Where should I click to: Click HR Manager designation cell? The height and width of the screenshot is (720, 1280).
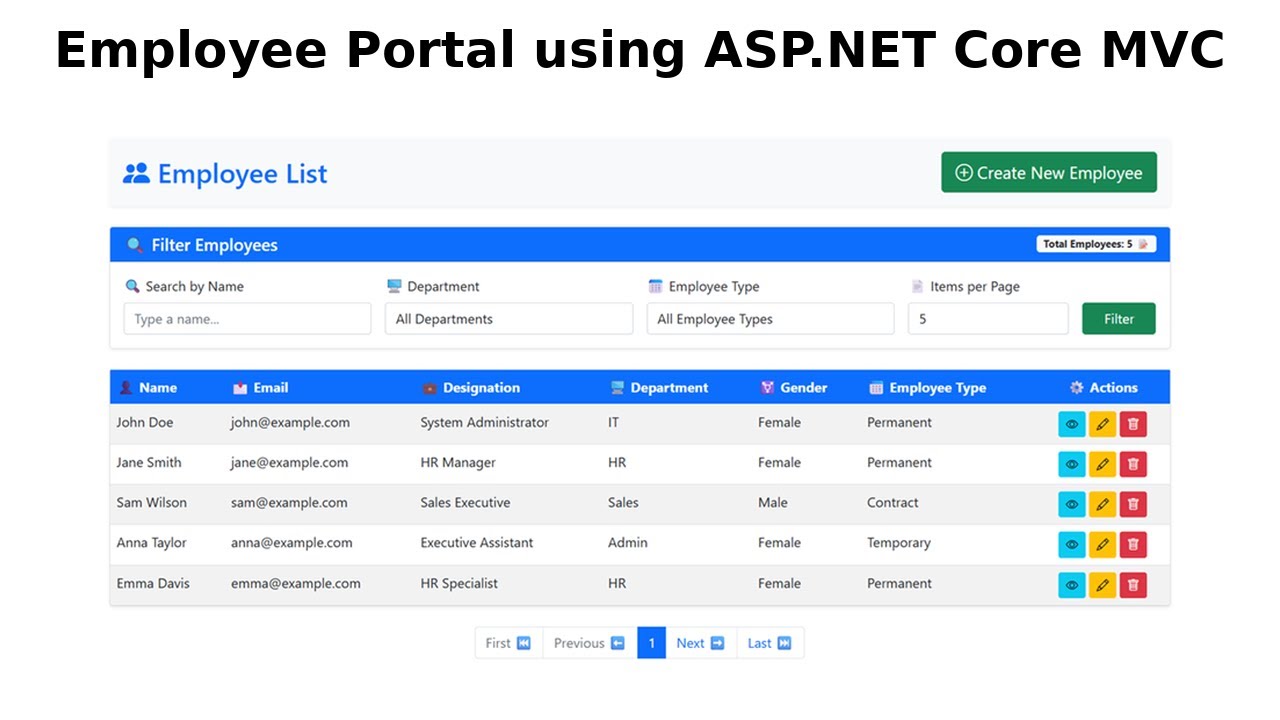point(457,463)
